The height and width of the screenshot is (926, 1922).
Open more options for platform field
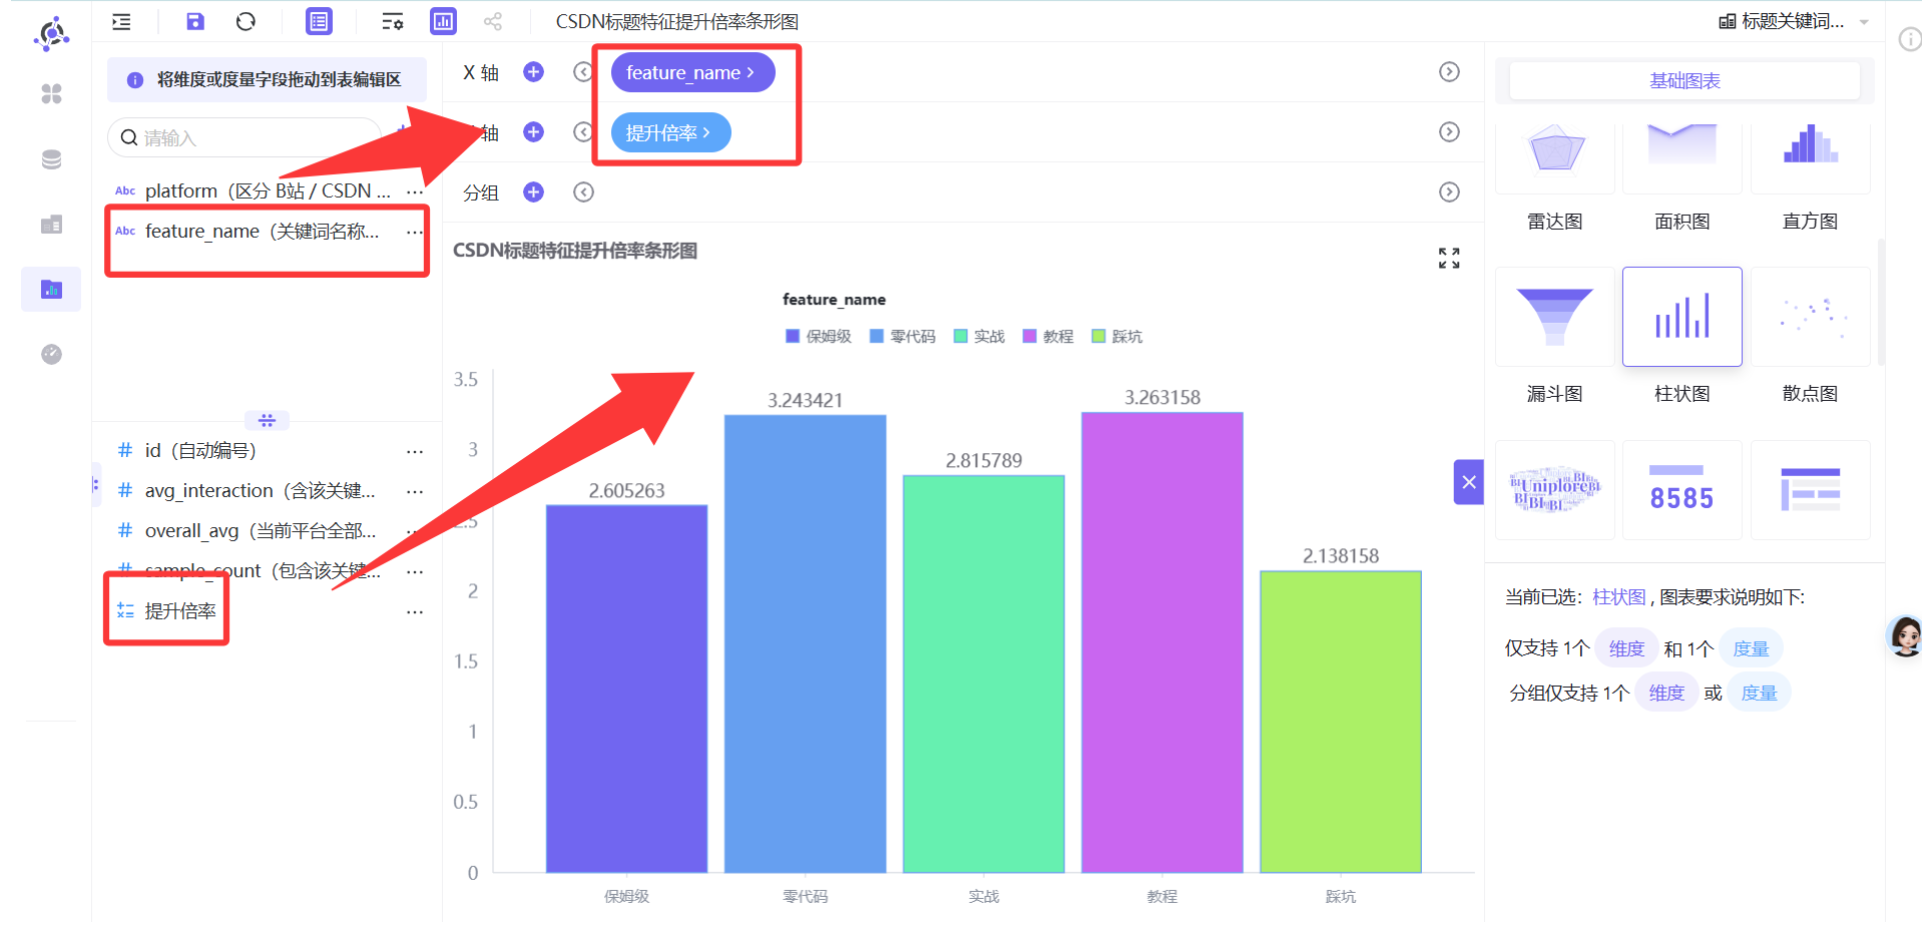pos(414,191)
